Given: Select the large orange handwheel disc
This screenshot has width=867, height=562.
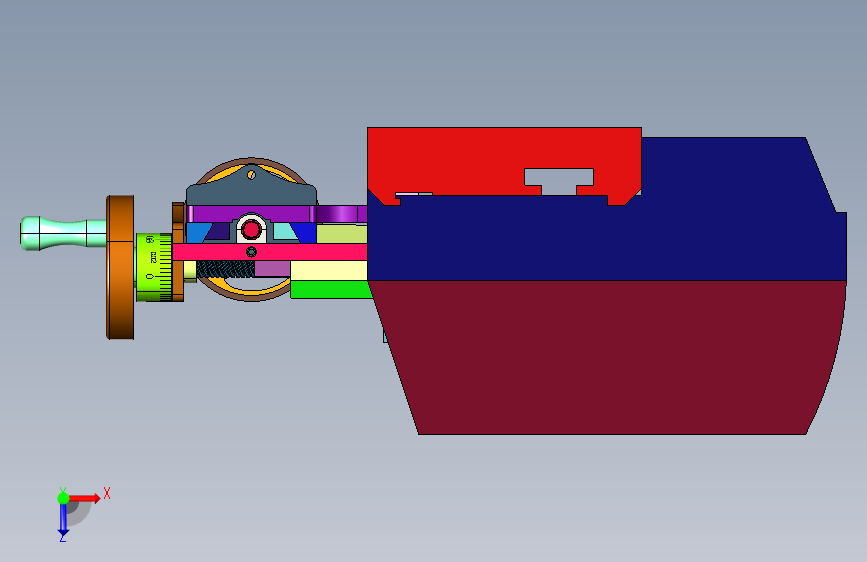Looking at the screenshot, I should (120, 267).
